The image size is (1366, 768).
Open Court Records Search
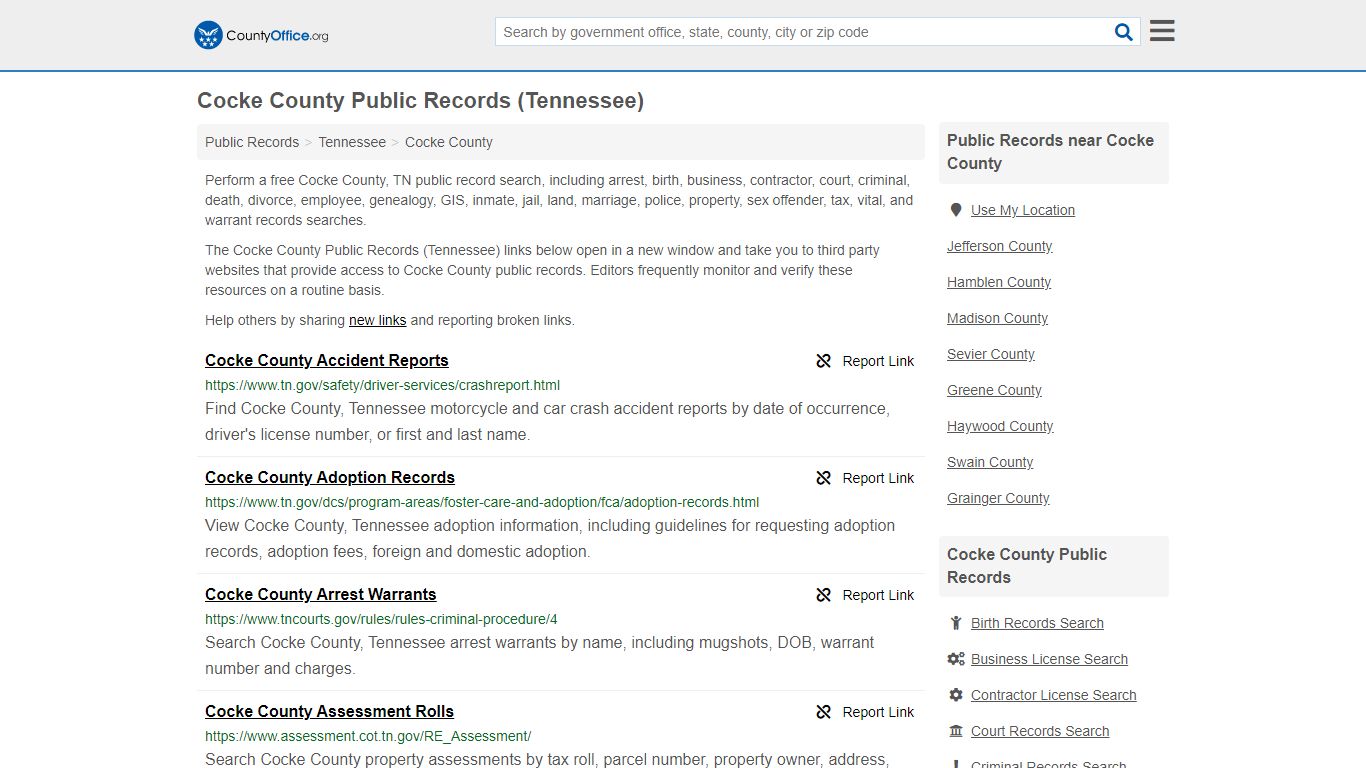[1040, 731]
